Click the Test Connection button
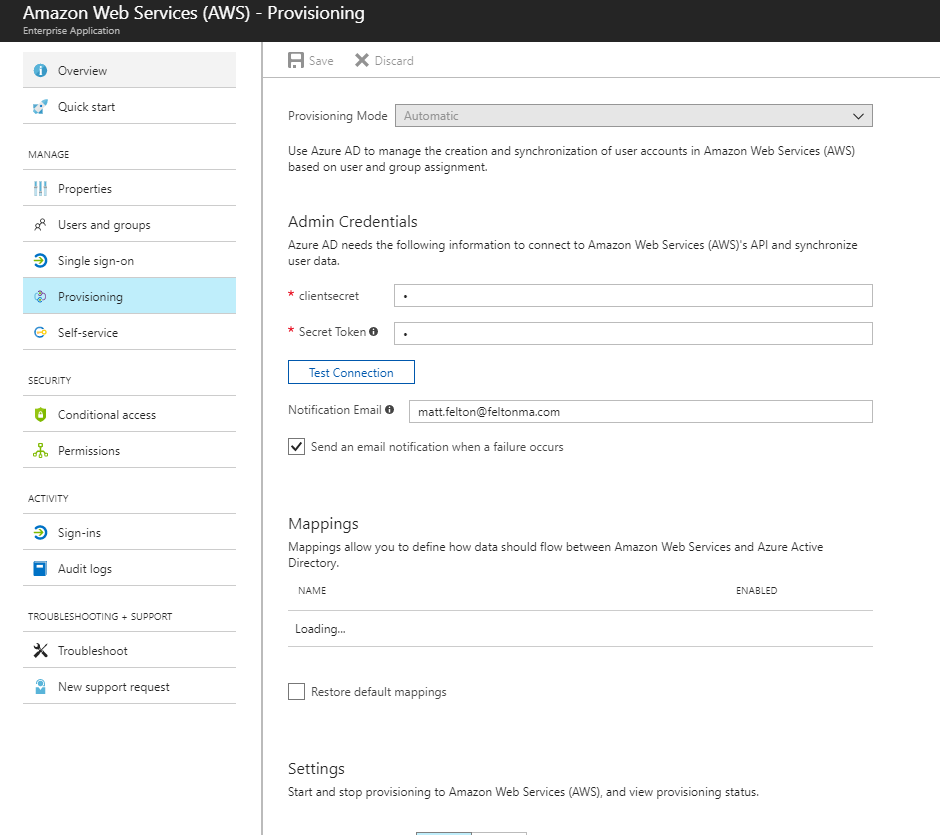The height and width of the screenshot is (835, 940). pyautogui.click(x=351, y=372)
